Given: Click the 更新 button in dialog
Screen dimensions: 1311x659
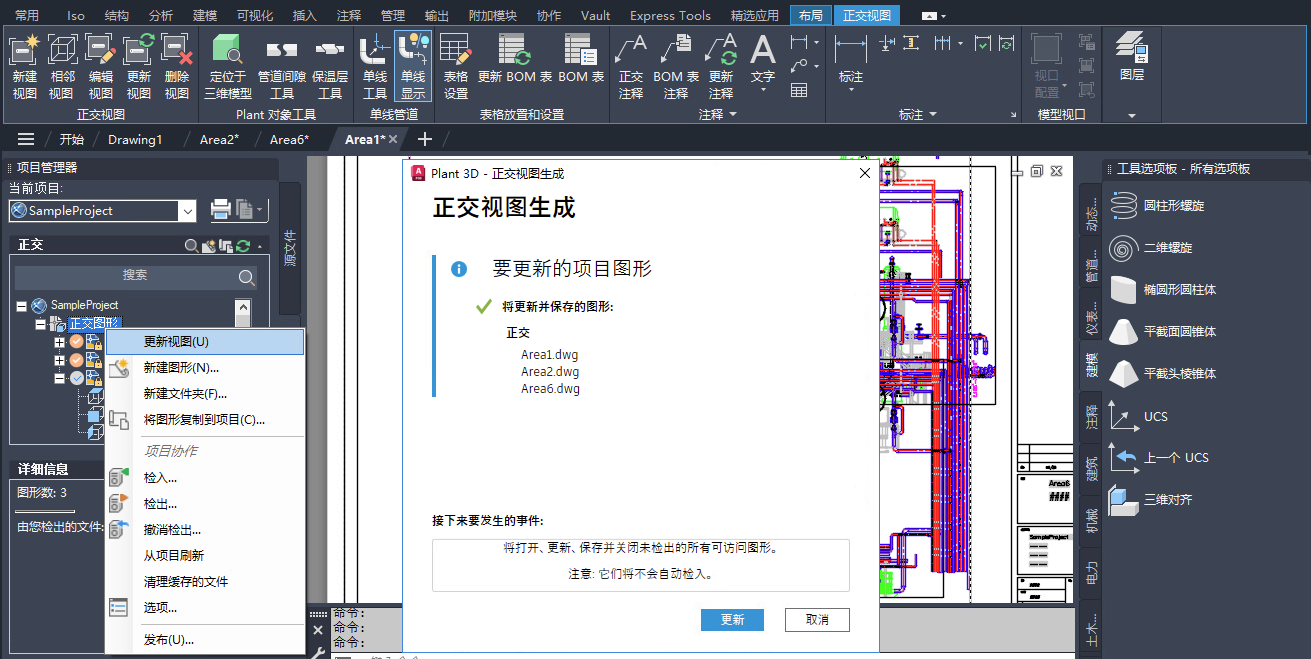Looking at the screenshot, I should (732, 620).
